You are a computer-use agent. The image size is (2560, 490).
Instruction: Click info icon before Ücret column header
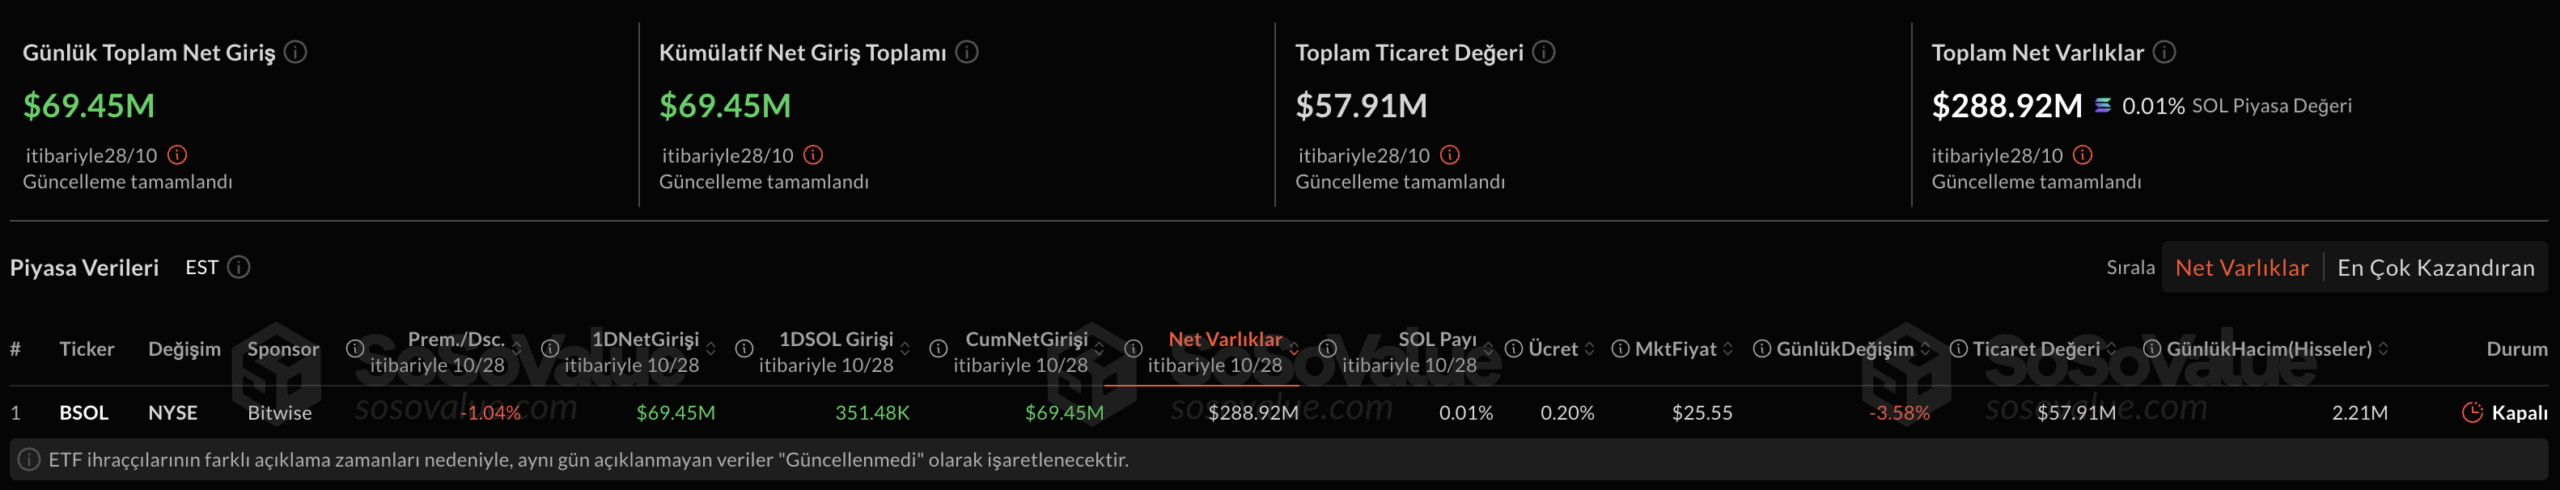(x=1514, y=349)
